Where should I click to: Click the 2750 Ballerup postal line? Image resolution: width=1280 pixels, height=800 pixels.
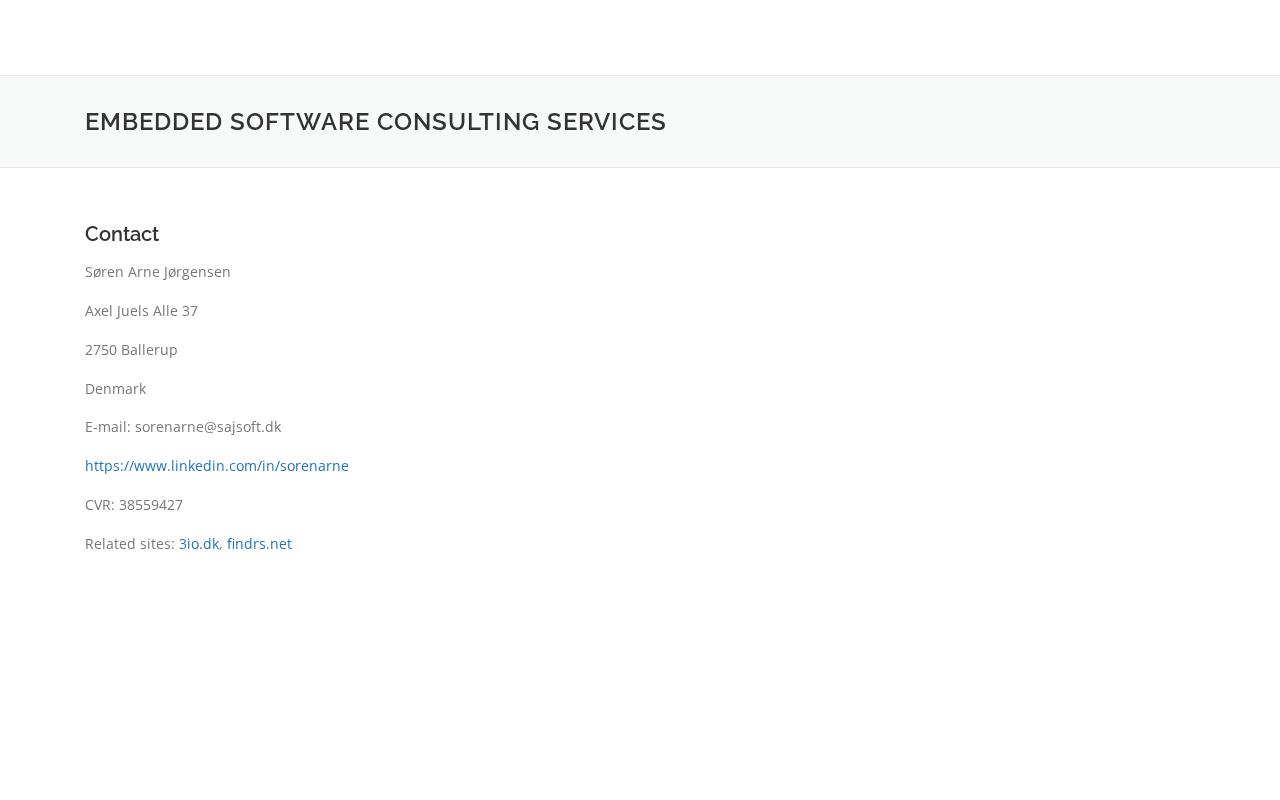point(131,350)
